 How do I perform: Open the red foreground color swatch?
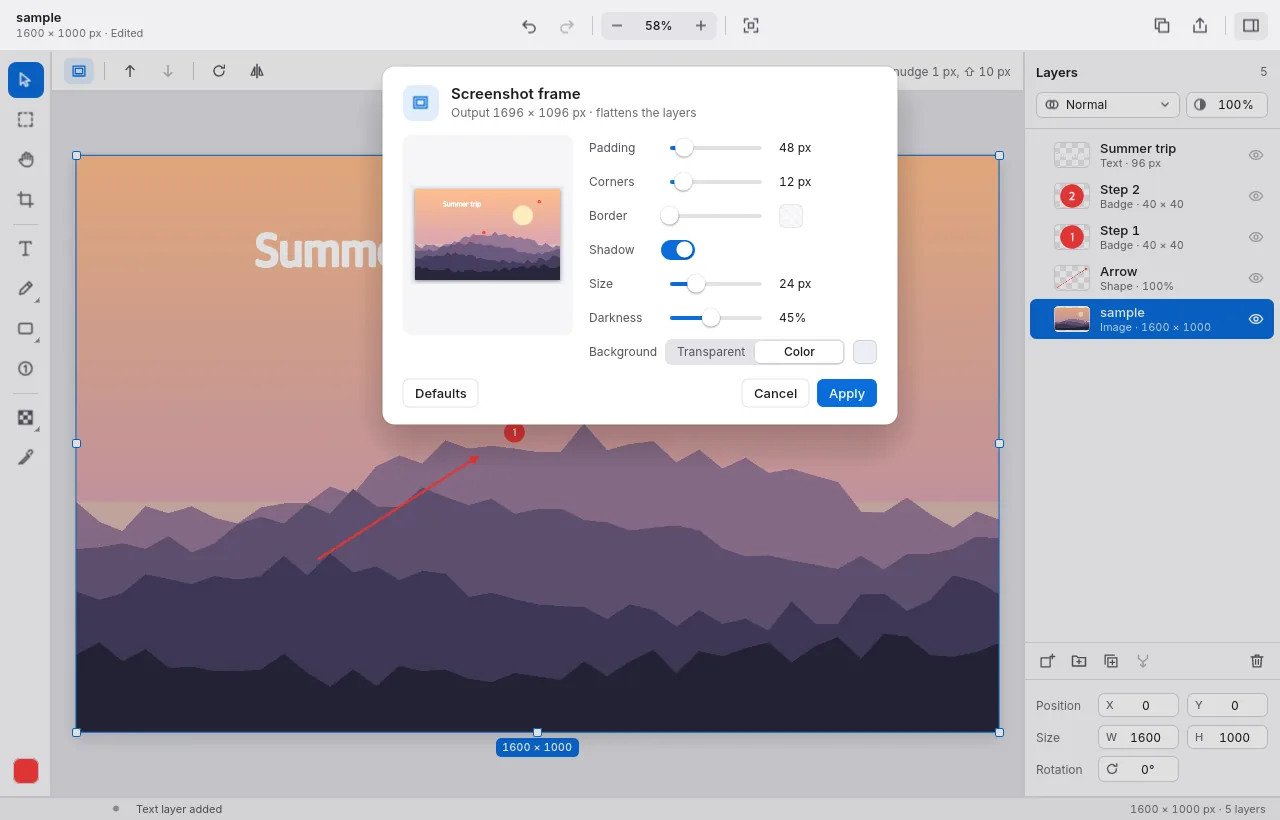point(26,771)
